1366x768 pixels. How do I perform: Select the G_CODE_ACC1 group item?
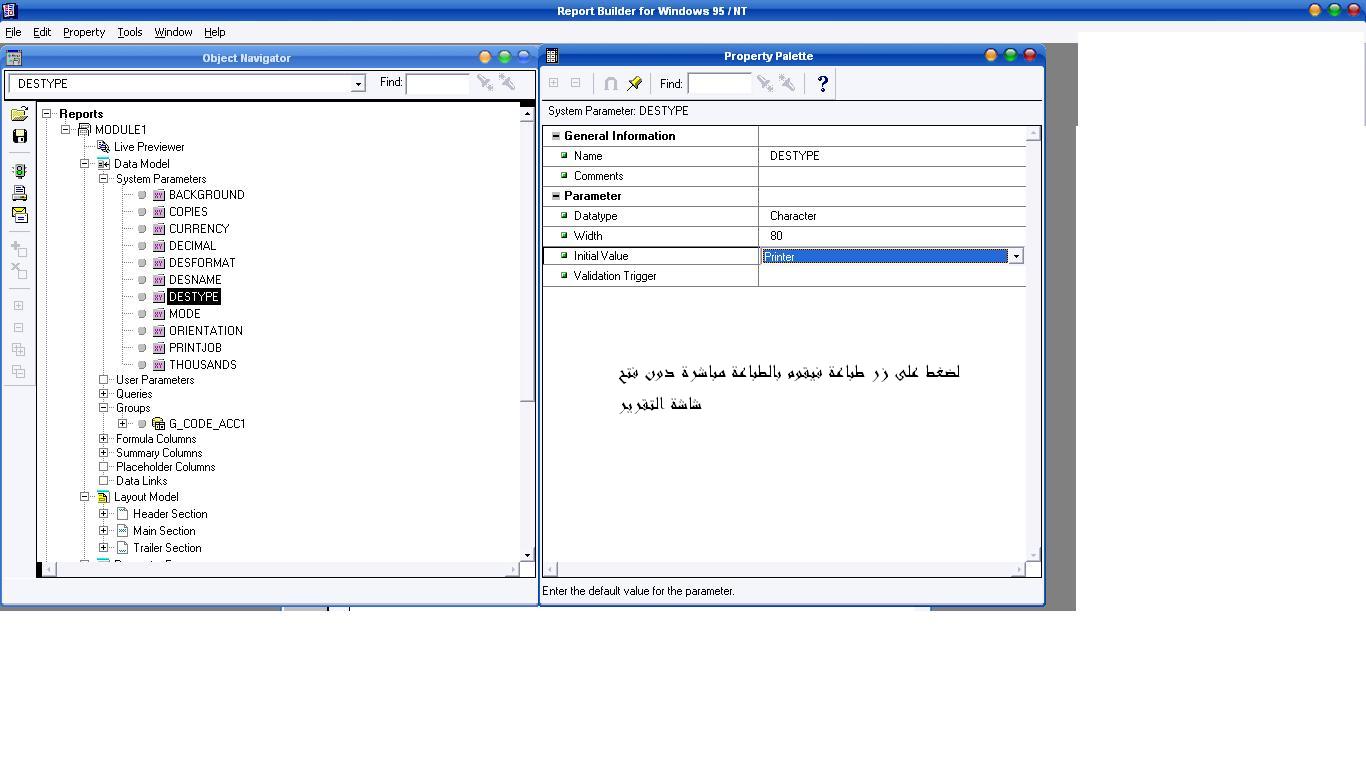click(x=206, y=424)
